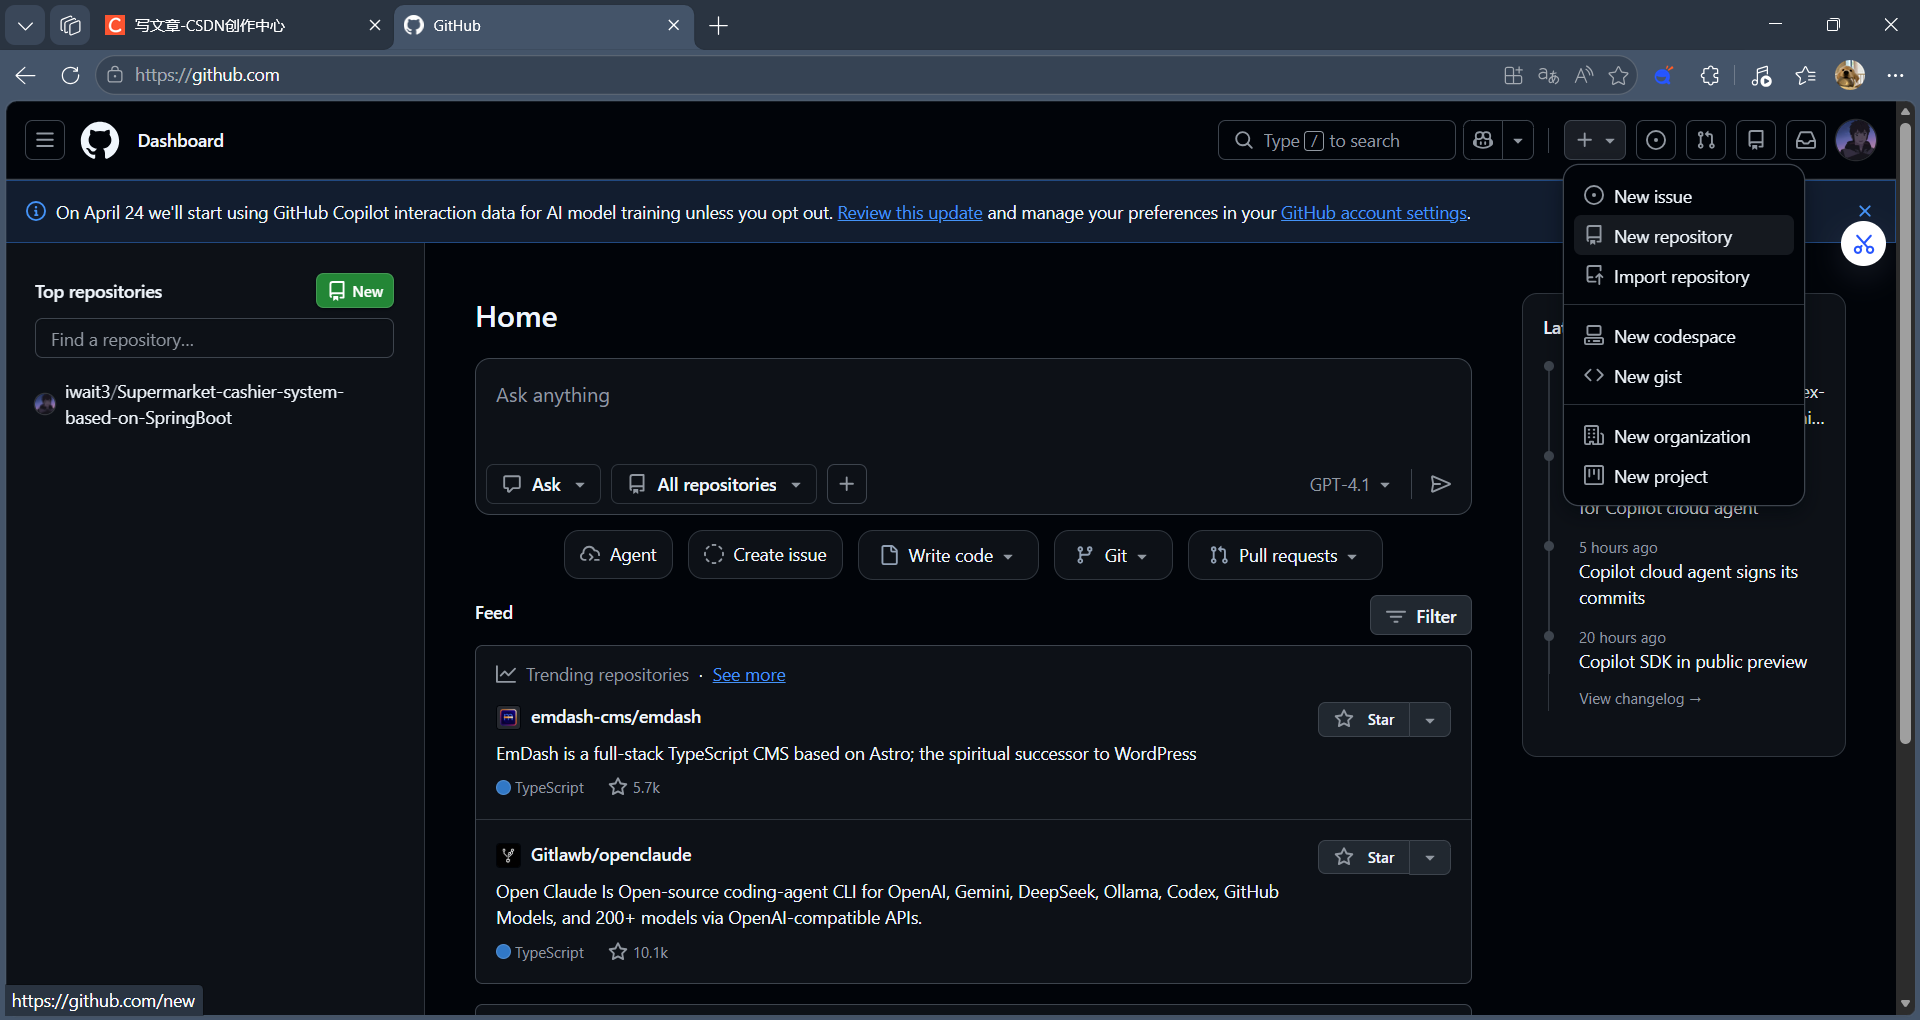Image resolution: width=1920 pixels, height=1020 pixels.
Task: Open the user profile avatar menu
Action: point(1856,140)
